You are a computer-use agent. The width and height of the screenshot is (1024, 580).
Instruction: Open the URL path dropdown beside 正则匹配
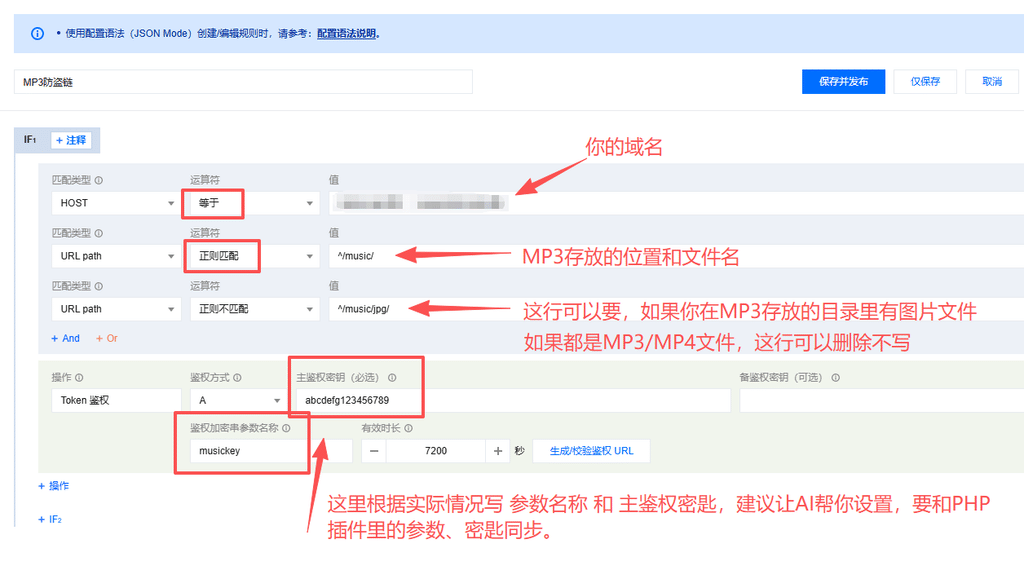pyautogui.click(x=116, y=256)
